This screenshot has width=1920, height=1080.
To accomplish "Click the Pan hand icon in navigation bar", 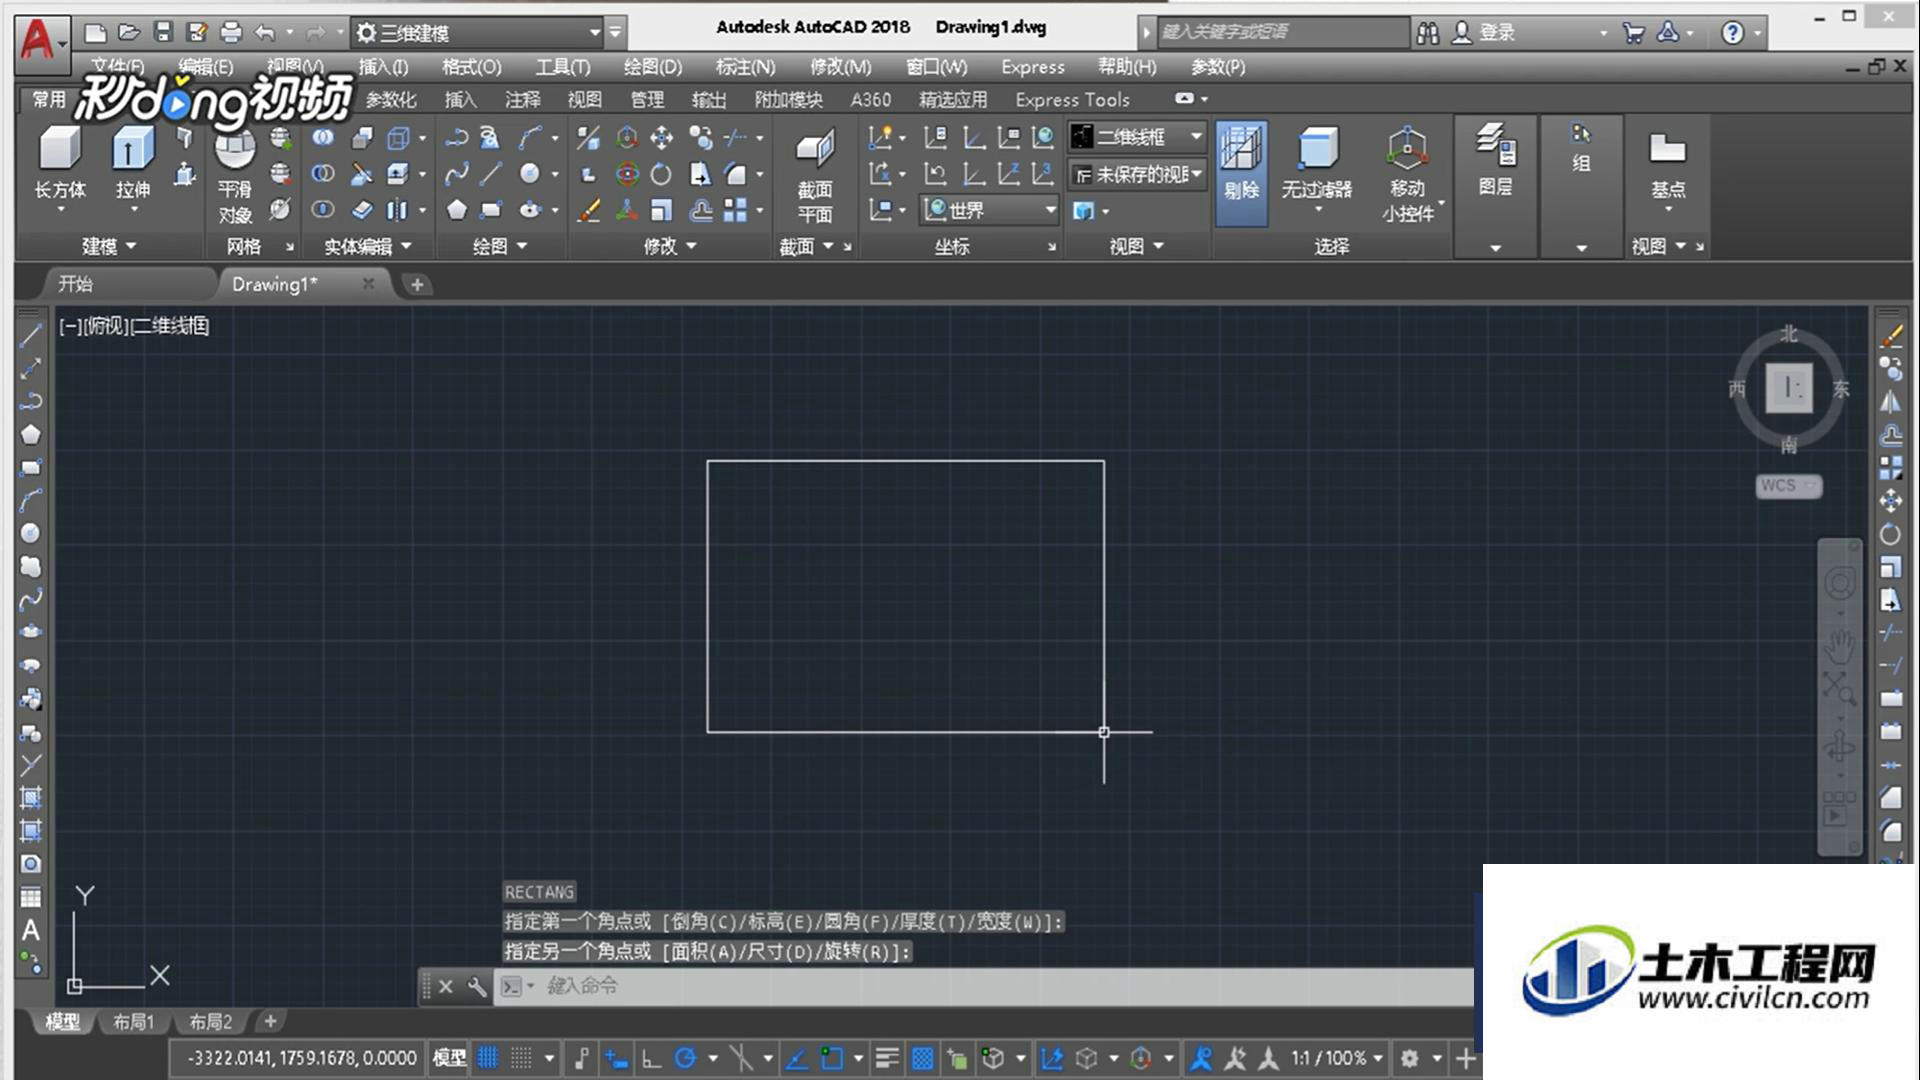I will pyautogui.click(x=1840, y=645).
